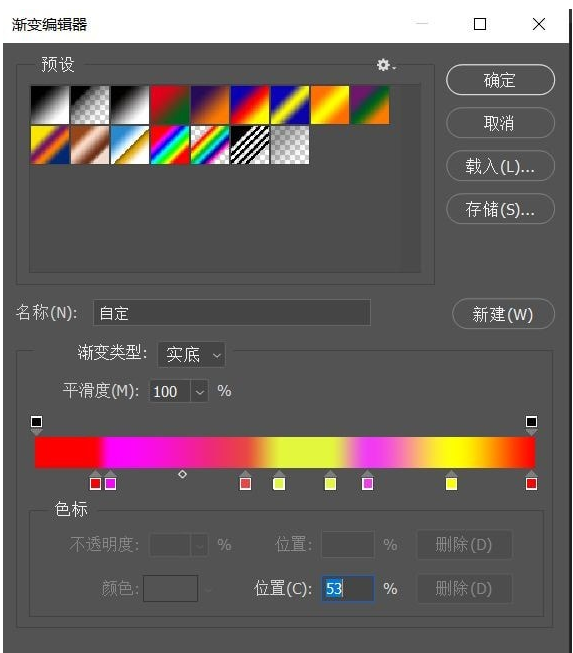
Task: Select the chrome gradient preset
Action: 130,145
